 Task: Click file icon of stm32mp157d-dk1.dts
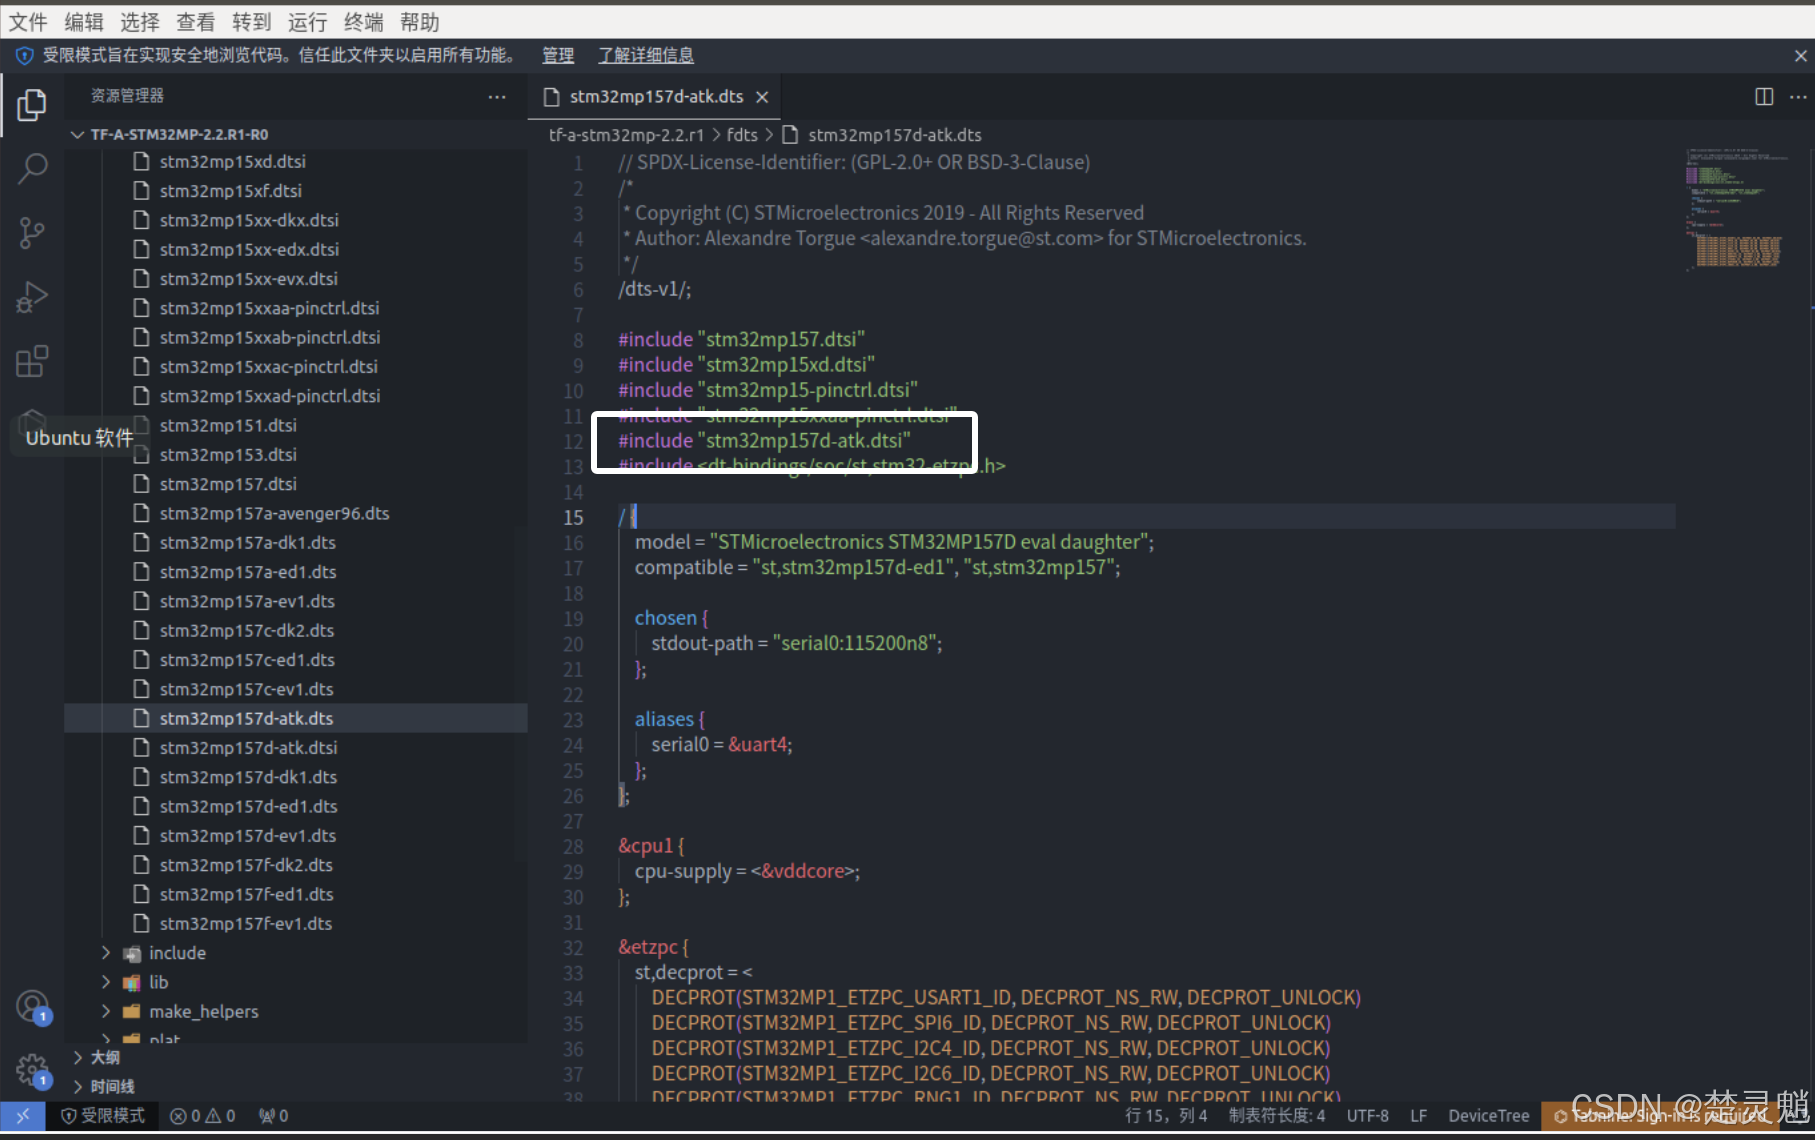click(x=141, y=777)
